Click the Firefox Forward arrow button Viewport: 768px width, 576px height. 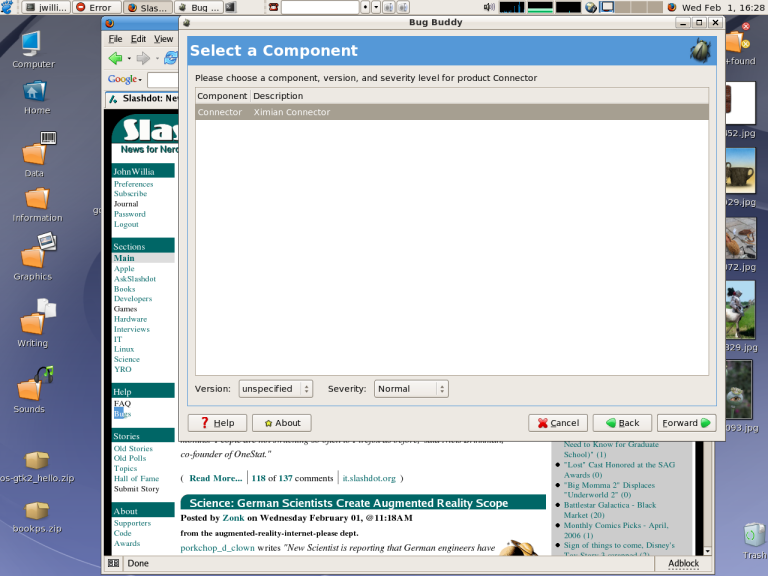pyautogui.click(x=143, y=58)
